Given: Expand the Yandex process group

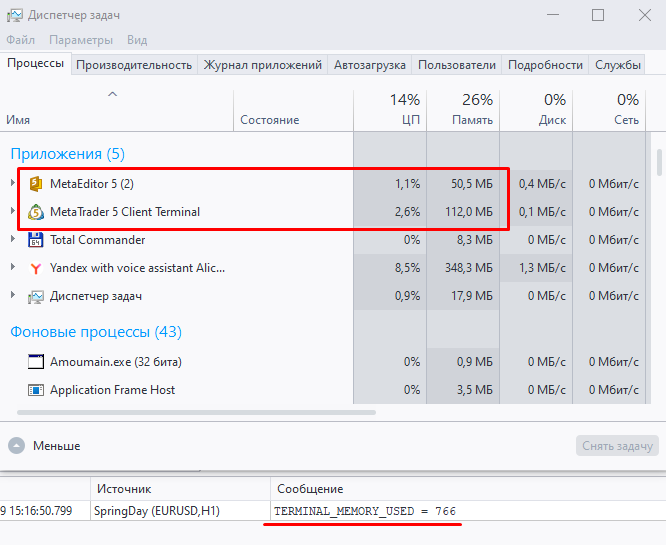Looking at the screenshot, I should [x=13, y=268].
